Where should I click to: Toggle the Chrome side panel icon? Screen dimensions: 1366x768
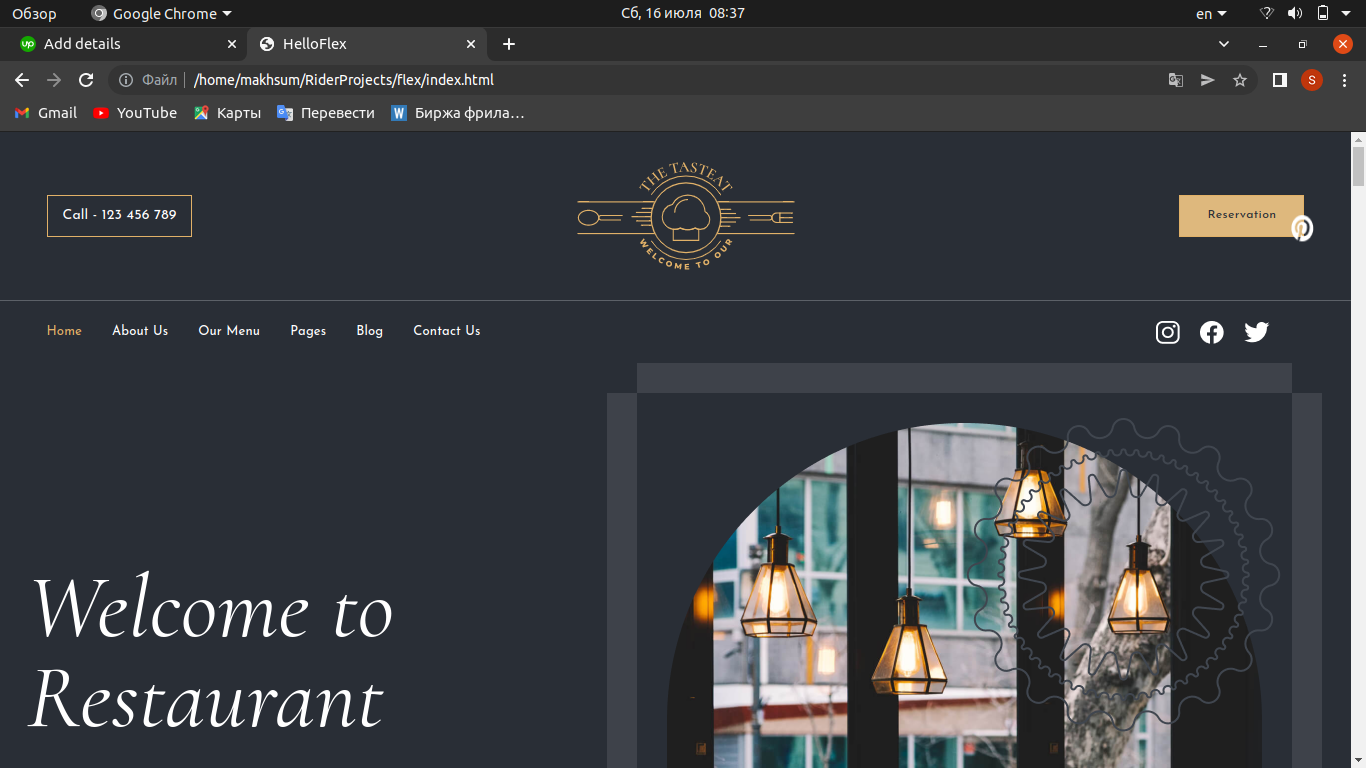click(x=1279, y=80)
